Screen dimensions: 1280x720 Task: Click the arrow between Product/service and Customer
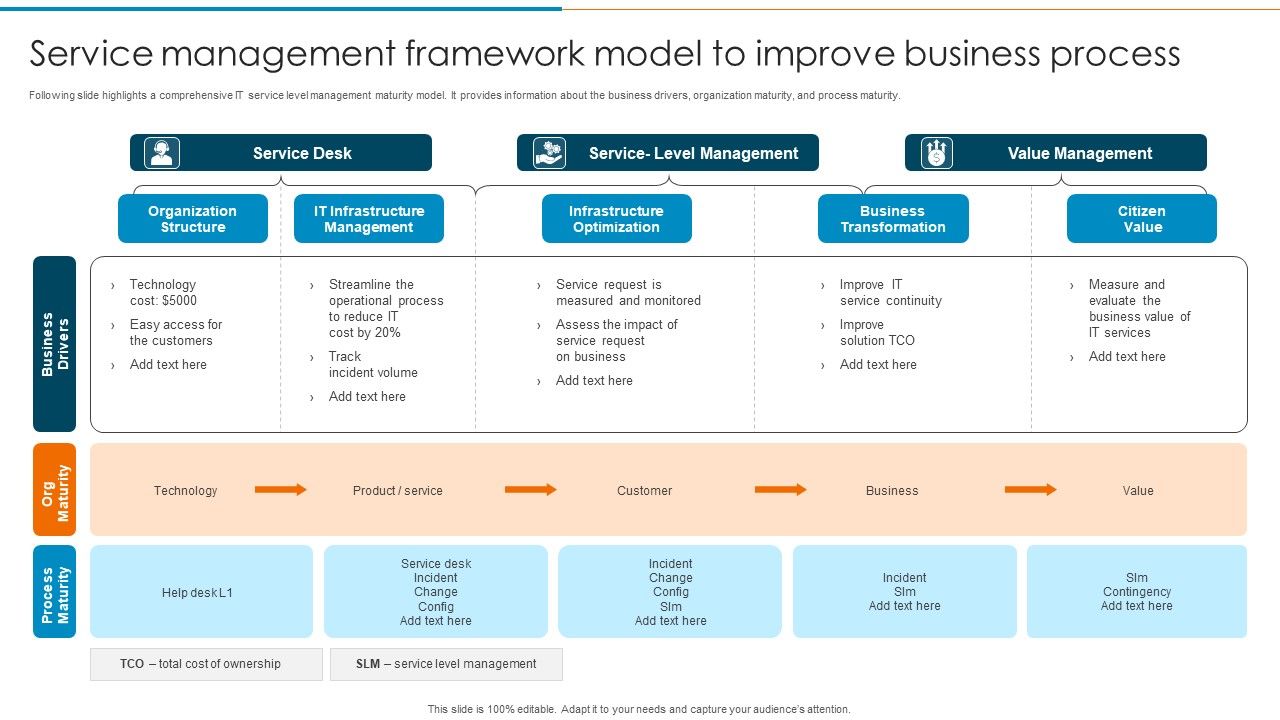point(530,490)
